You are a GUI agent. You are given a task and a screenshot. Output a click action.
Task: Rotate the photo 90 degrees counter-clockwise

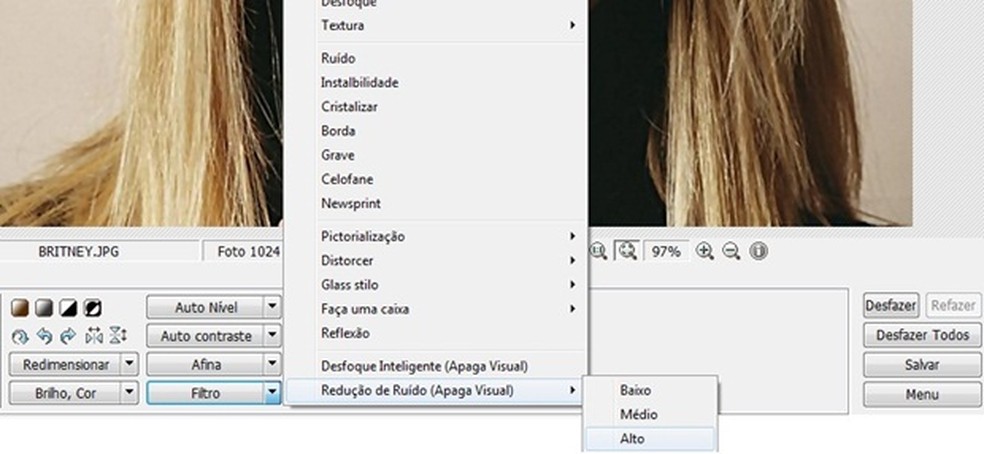pyautogui.click(x=44, y=337)
